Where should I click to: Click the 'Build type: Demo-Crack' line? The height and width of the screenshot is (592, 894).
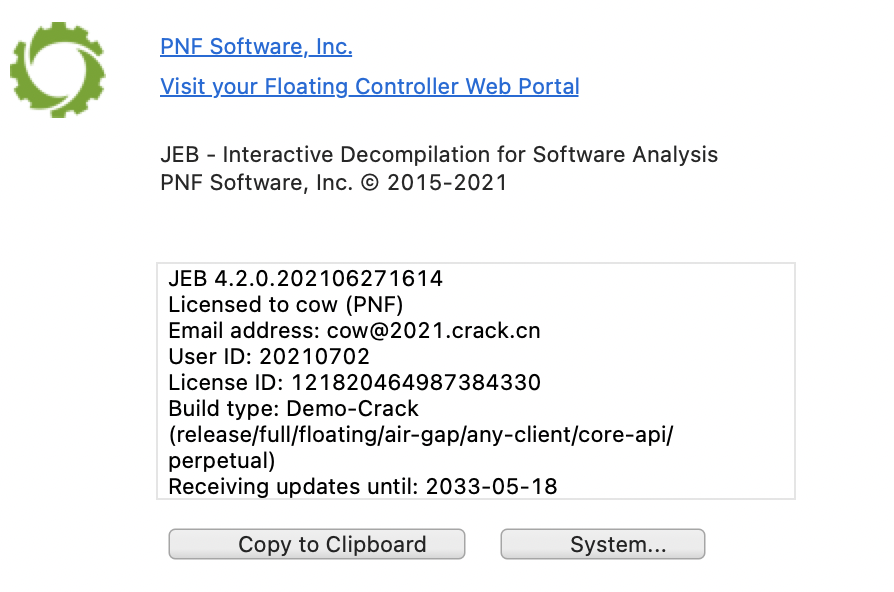click(x=293, y=409)
